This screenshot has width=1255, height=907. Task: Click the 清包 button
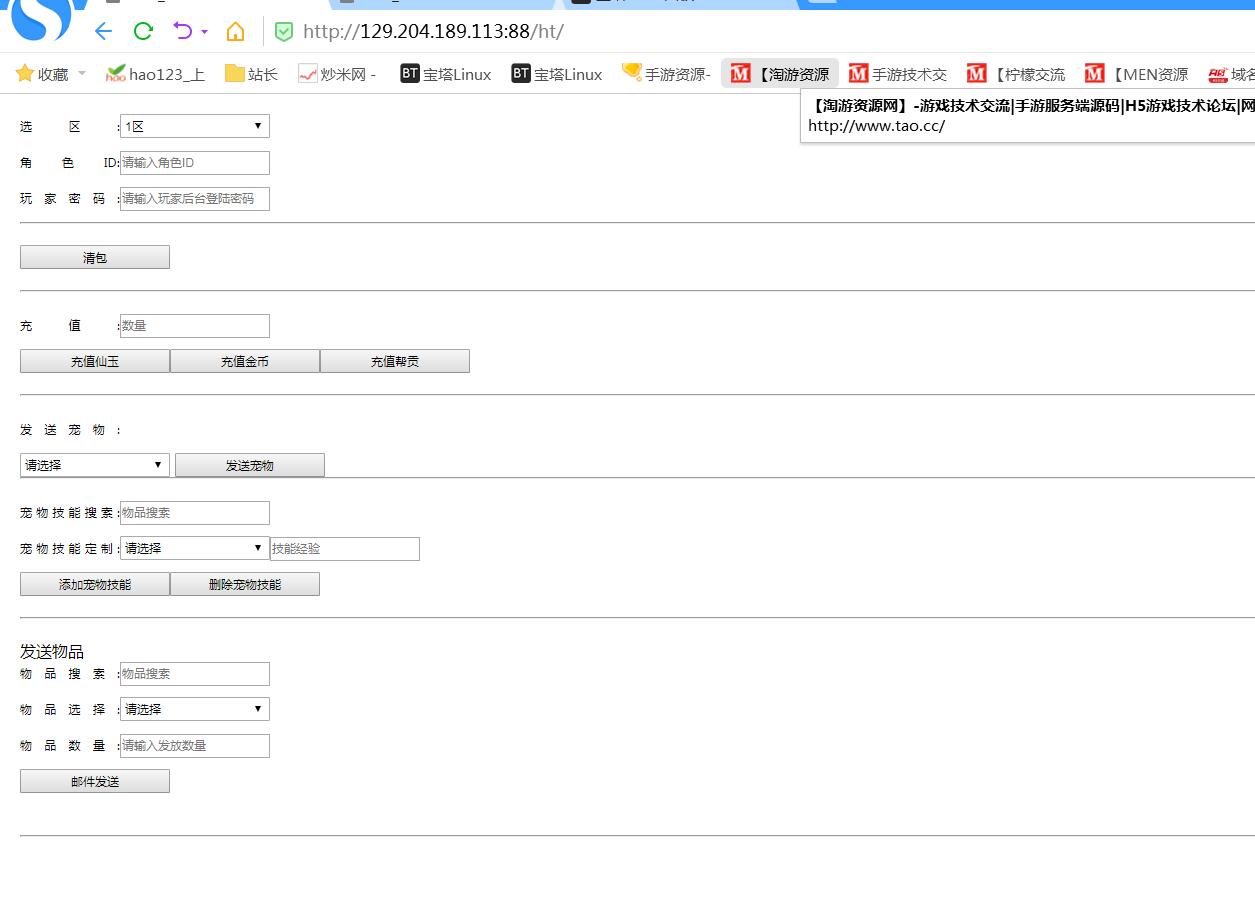(x=95, y=257)
